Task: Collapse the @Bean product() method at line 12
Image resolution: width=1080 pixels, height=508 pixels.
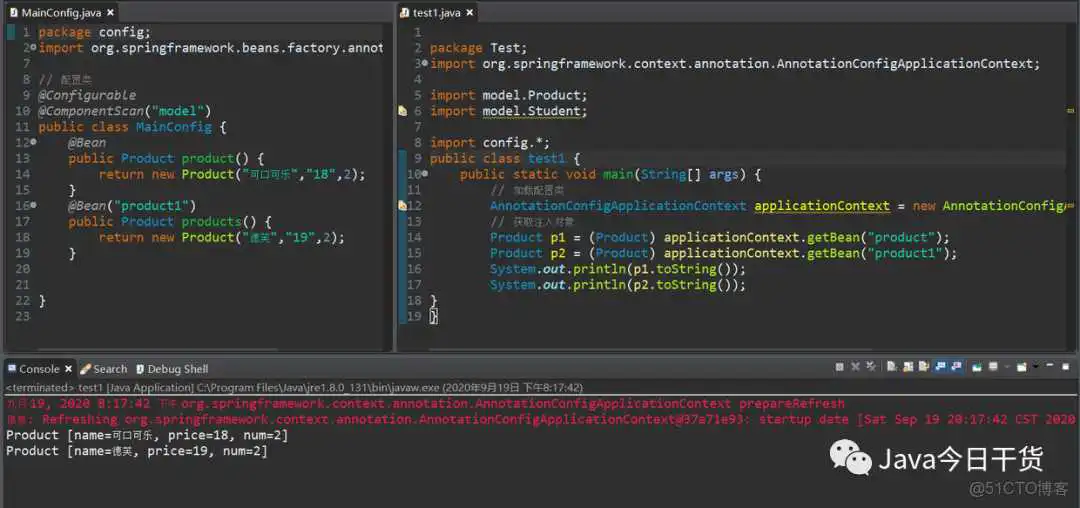Action: click(33, 142)
